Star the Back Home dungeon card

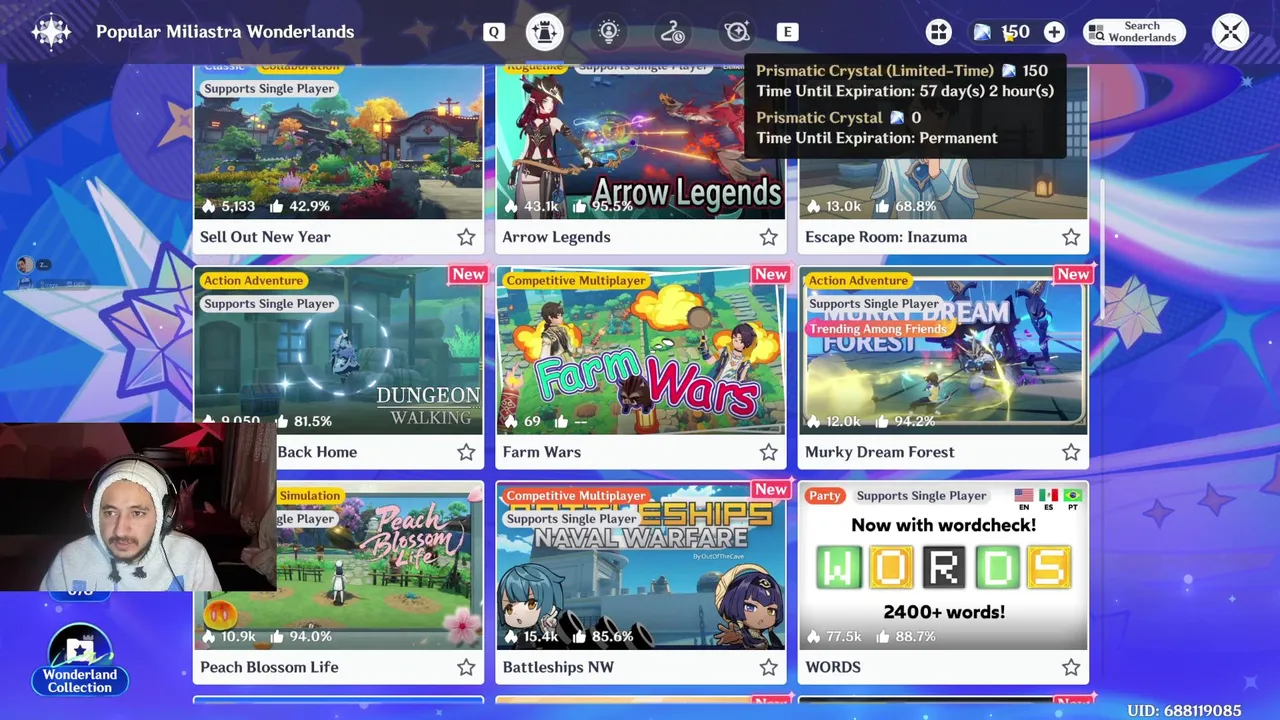[466, 452]
